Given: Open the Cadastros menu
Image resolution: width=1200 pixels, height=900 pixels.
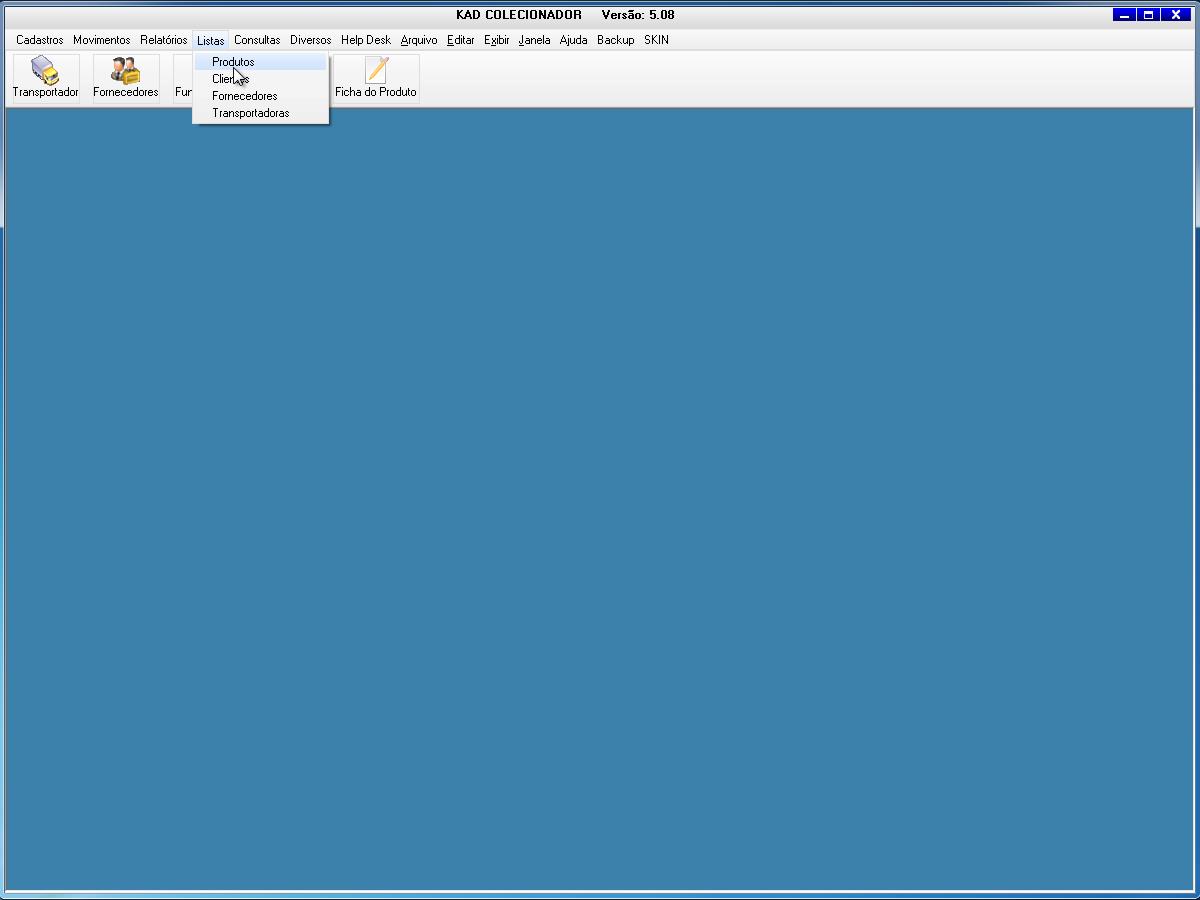Looking at the screenshot, I should pos(40,40).
